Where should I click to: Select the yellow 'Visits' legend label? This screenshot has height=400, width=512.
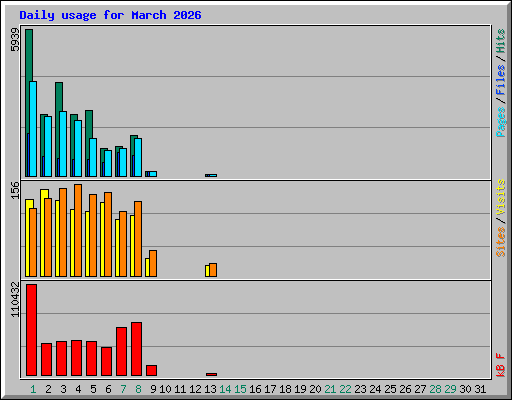click(x=501, y=197)
